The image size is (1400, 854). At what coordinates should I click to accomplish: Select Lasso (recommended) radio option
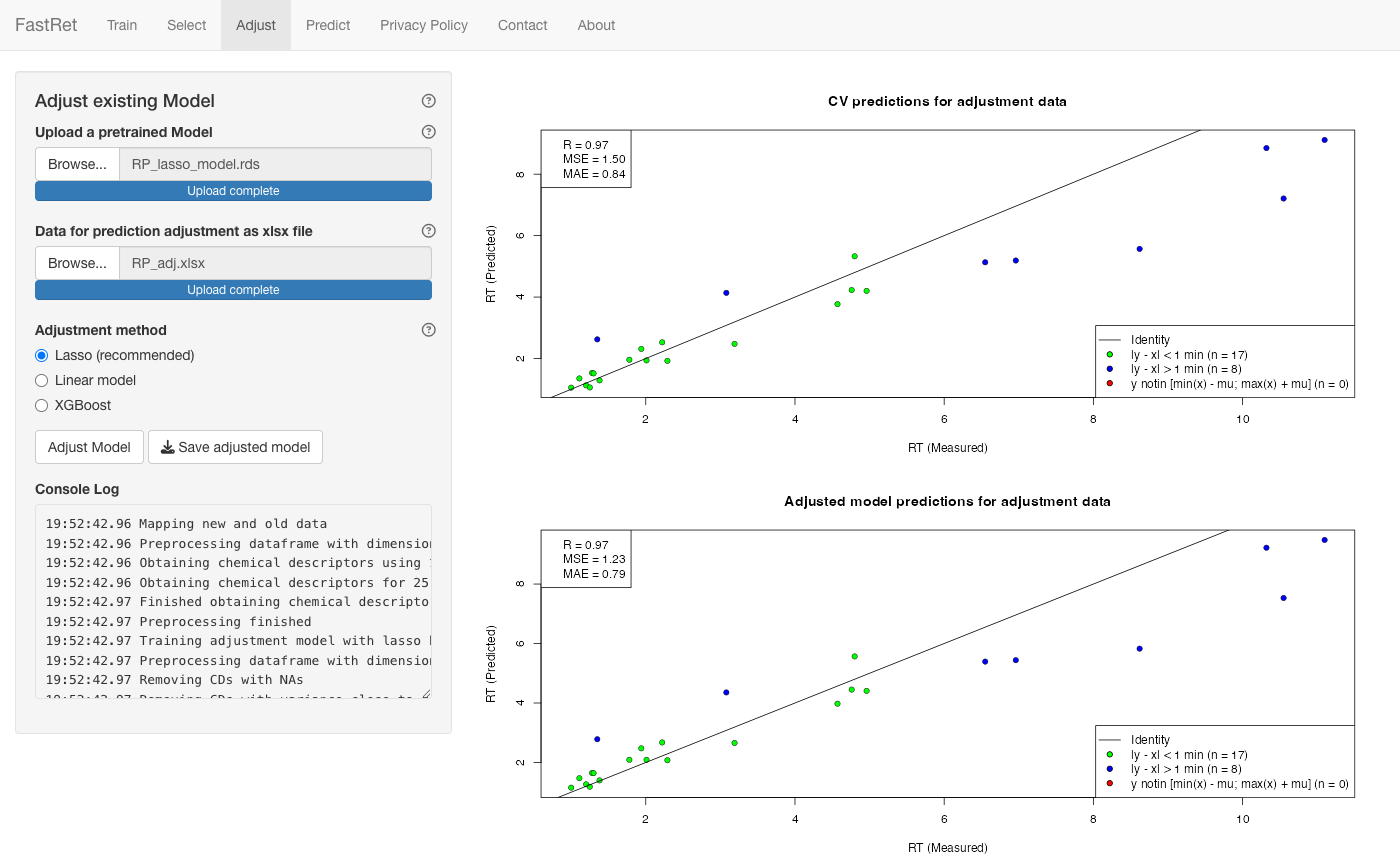(42, 355)
